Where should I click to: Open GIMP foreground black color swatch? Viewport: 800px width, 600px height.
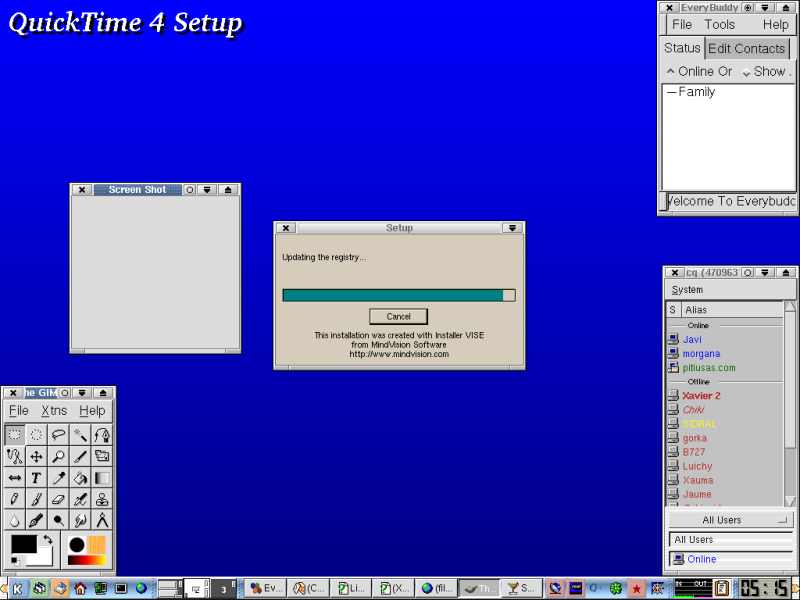tap(24, 544)
